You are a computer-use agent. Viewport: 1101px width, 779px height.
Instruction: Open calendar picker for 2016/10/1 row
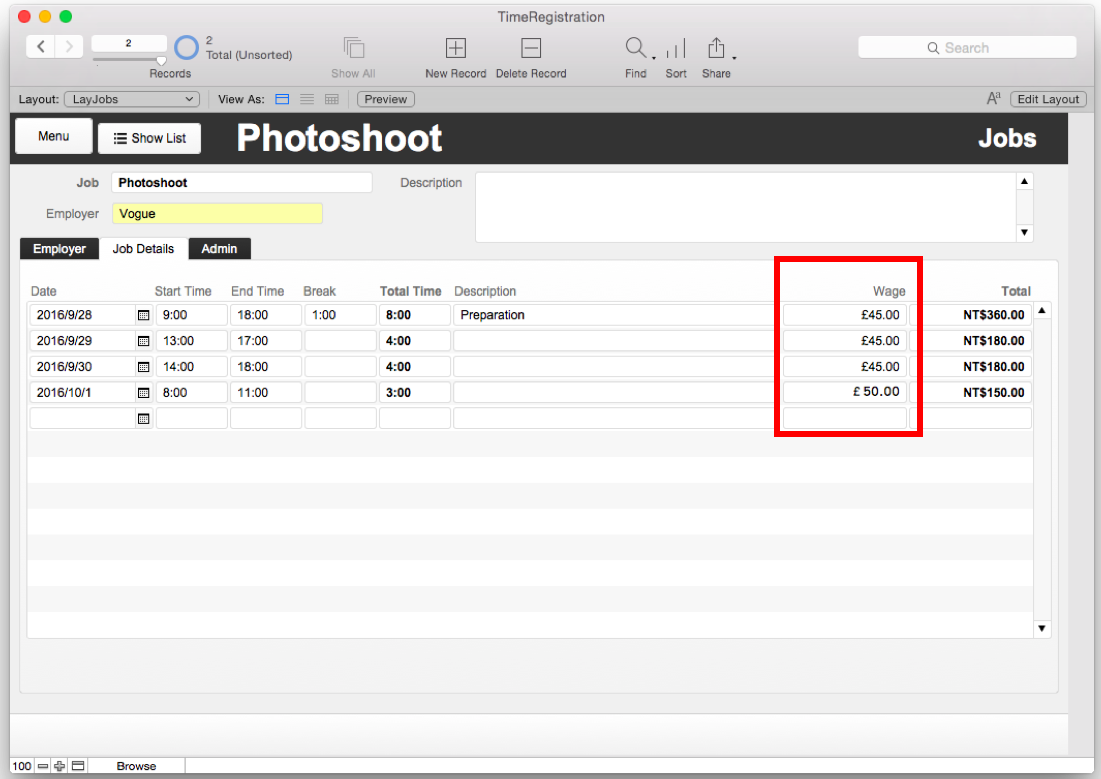tap(144, 393)
